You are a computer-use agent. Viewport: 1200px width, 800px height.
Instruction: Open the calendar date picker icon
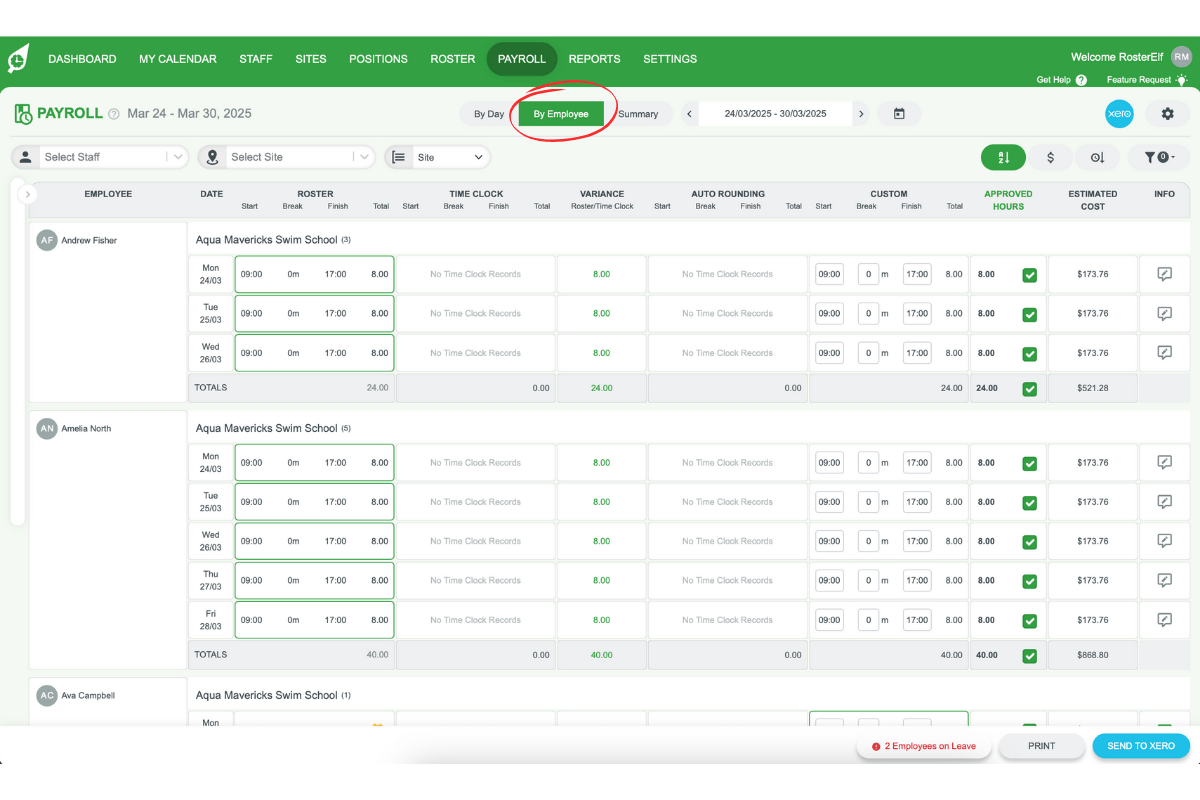click(899, 113)
